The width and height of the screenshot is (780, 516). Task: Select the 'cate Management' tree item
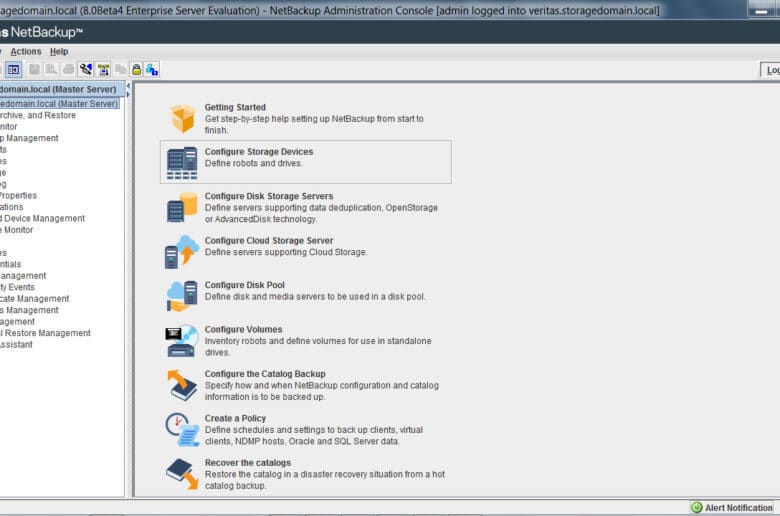(x=34, y=298)
